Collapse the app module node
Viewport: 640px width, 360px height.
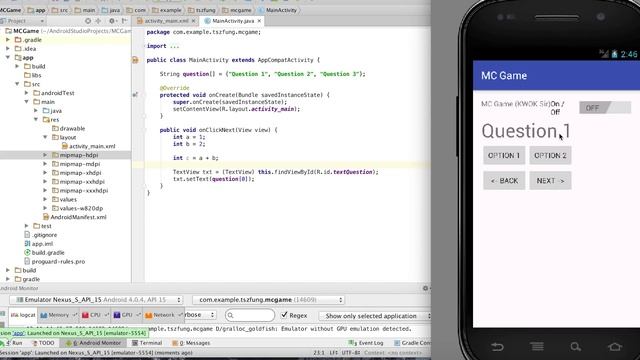[x=8, y=58]
